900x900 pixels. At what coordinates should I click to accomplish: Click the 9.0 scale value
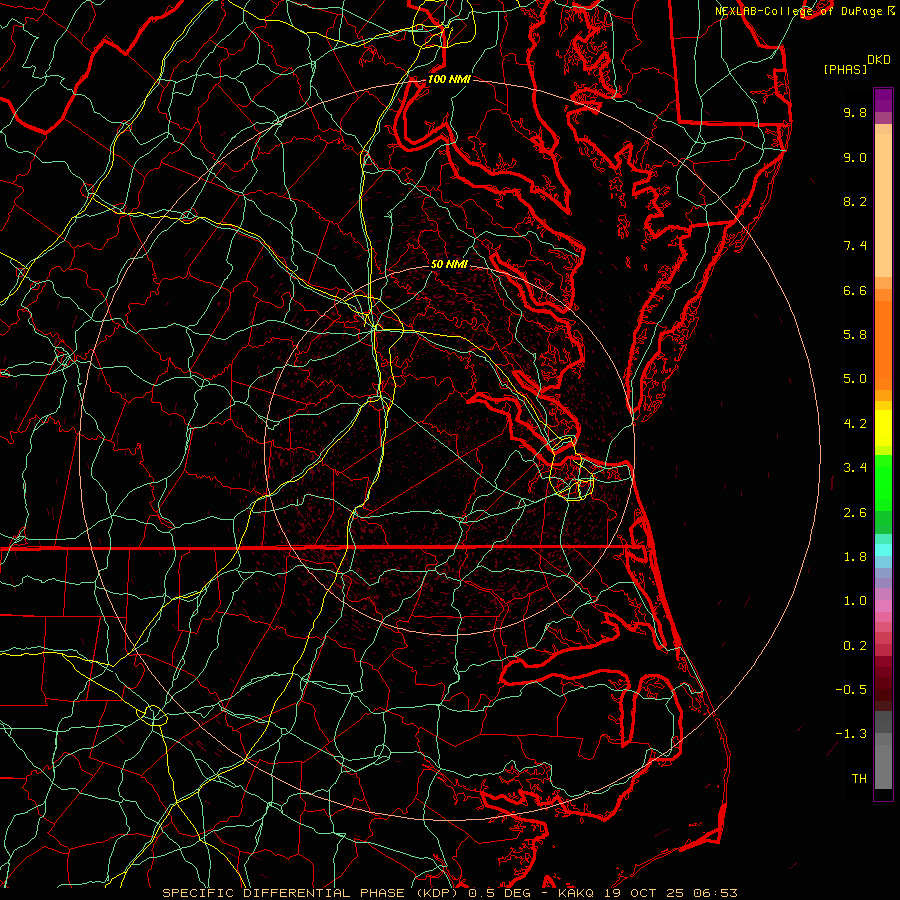click(x=855, y=157)
